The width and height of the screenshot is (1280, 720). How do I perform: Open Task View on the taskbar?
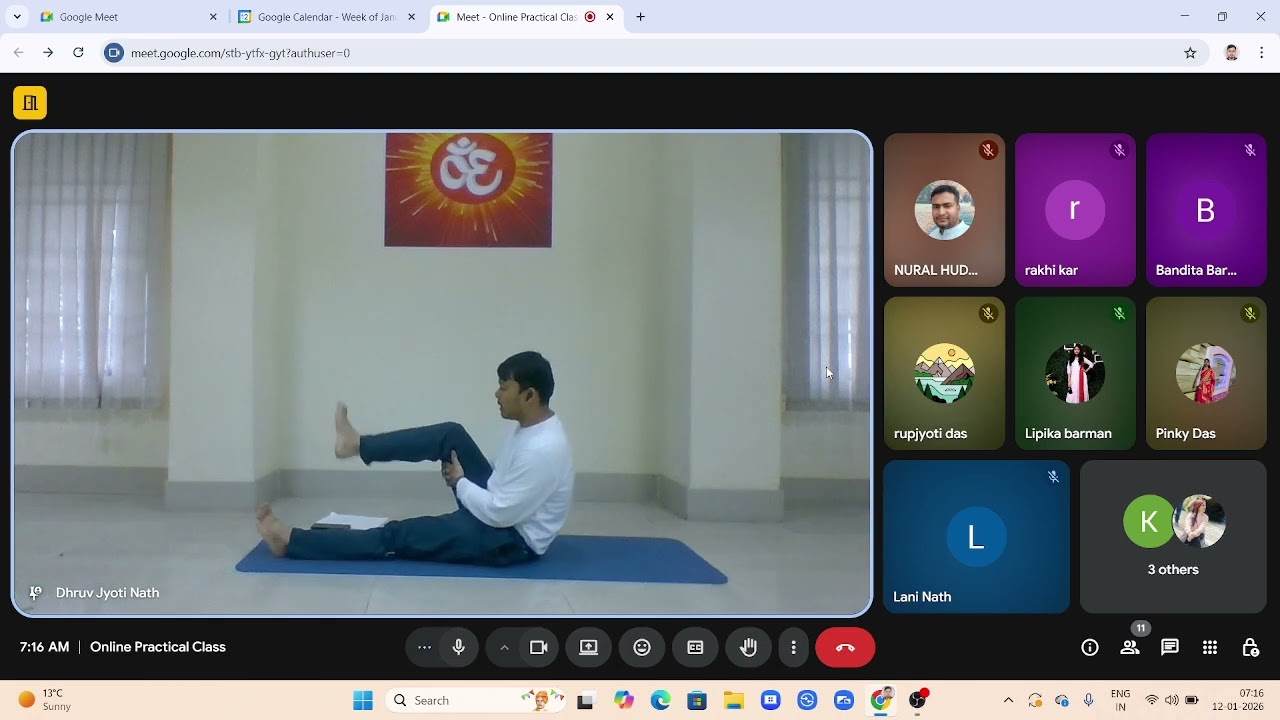click(585, 700)
